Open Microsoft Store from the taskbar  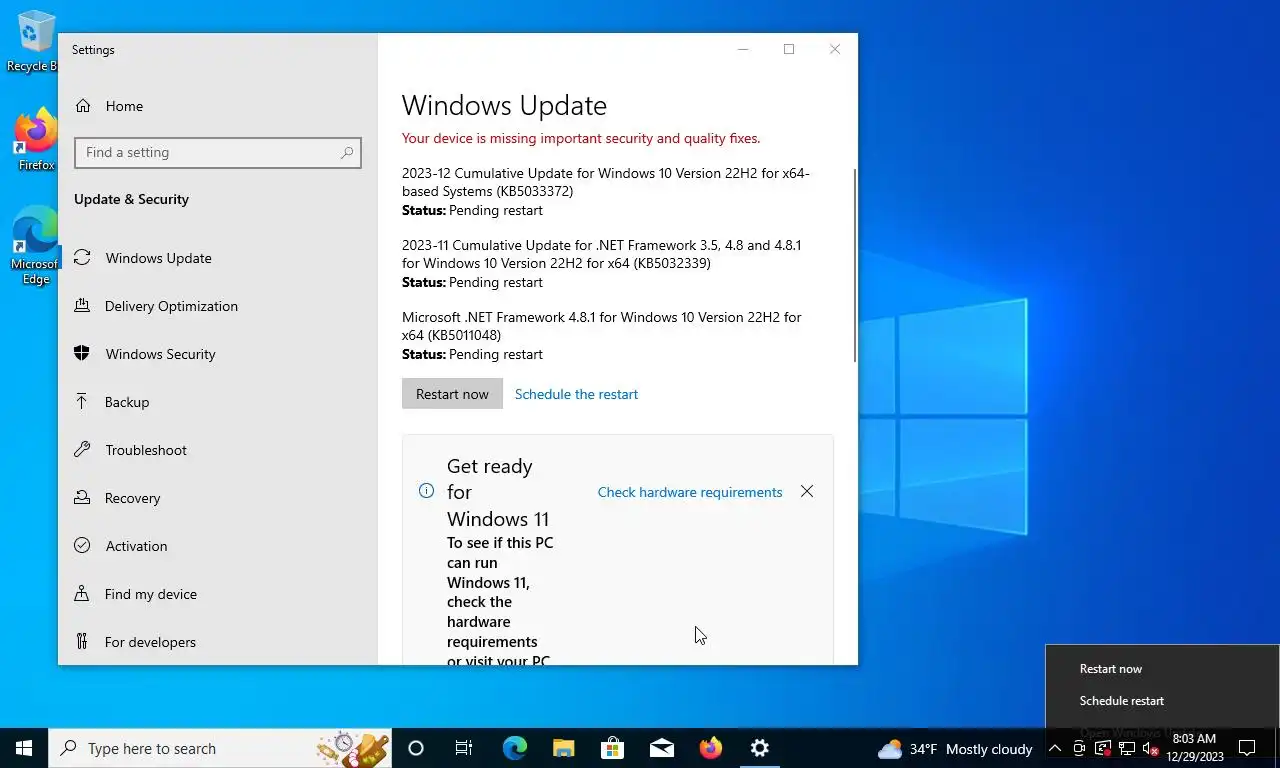(612, 748)
